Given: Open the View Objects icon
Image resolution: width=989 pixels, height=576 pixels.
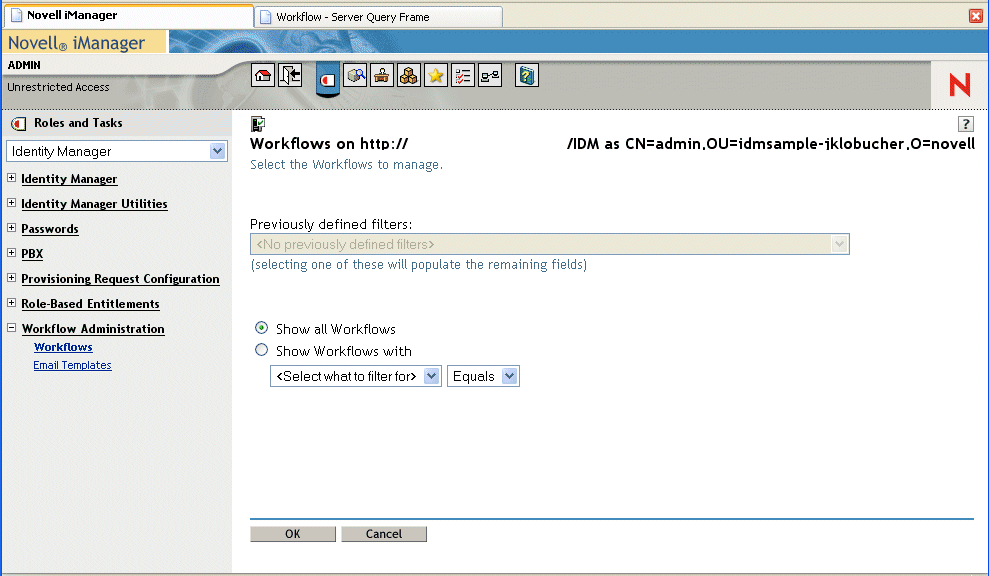Looking at the screenshot, I should point(355,75).
